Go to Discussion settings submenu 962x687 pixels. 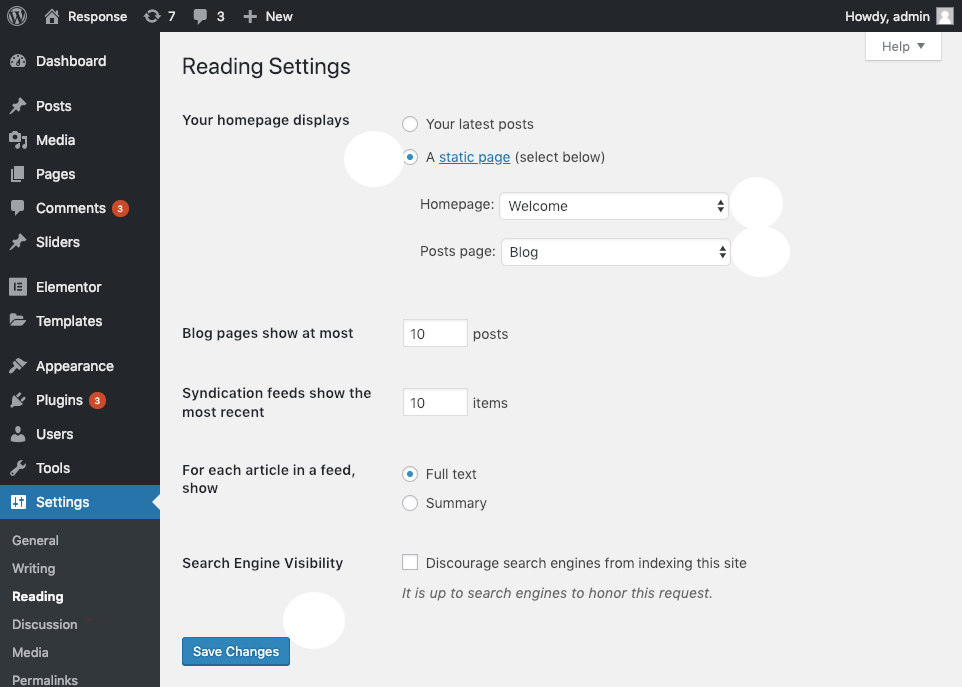pyautogui.click(x=45, y=624)
